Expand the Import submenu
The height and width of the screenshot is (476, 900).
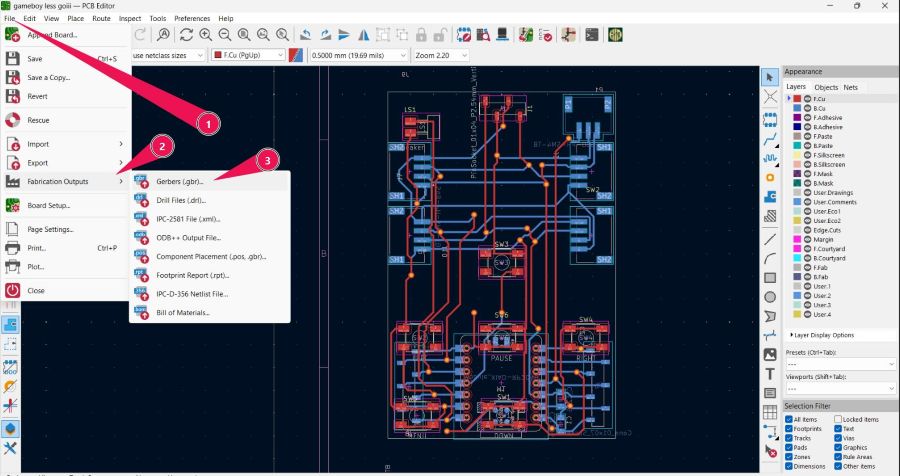point(65,144)
